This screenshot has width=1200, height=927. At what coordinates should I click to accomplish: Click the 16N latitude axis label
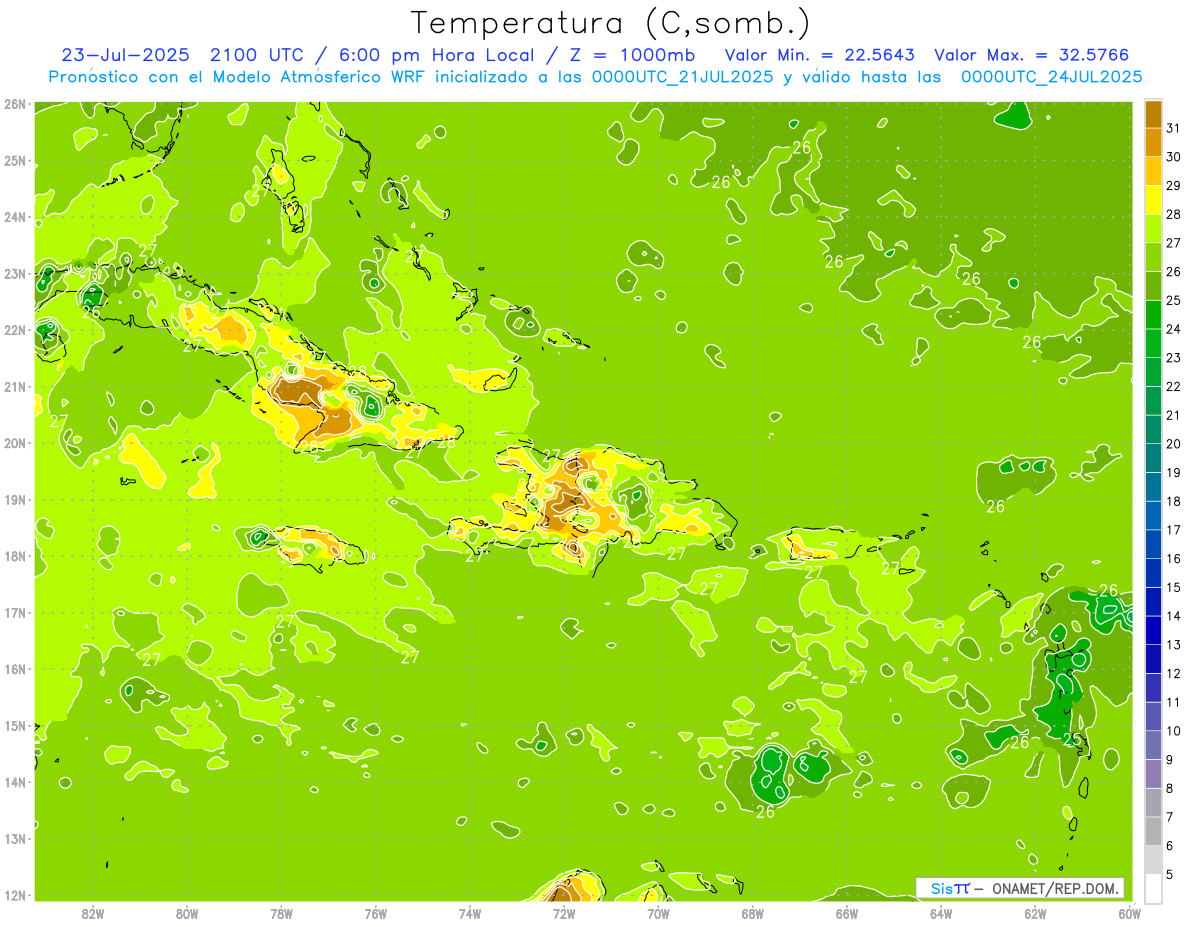pos(15,669)
